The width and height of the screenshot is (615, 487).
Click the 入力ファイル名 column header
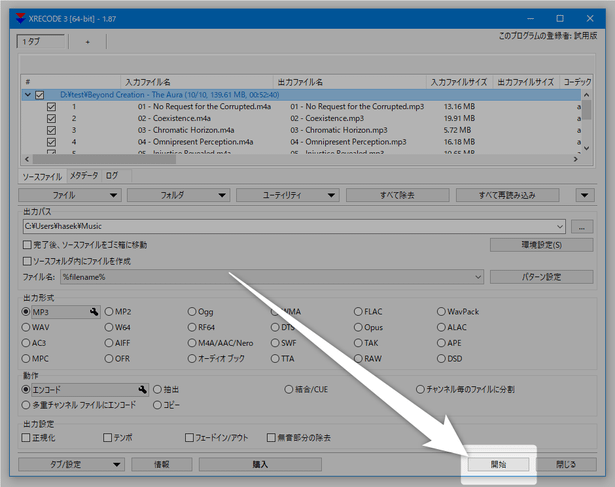click(197, 82)
